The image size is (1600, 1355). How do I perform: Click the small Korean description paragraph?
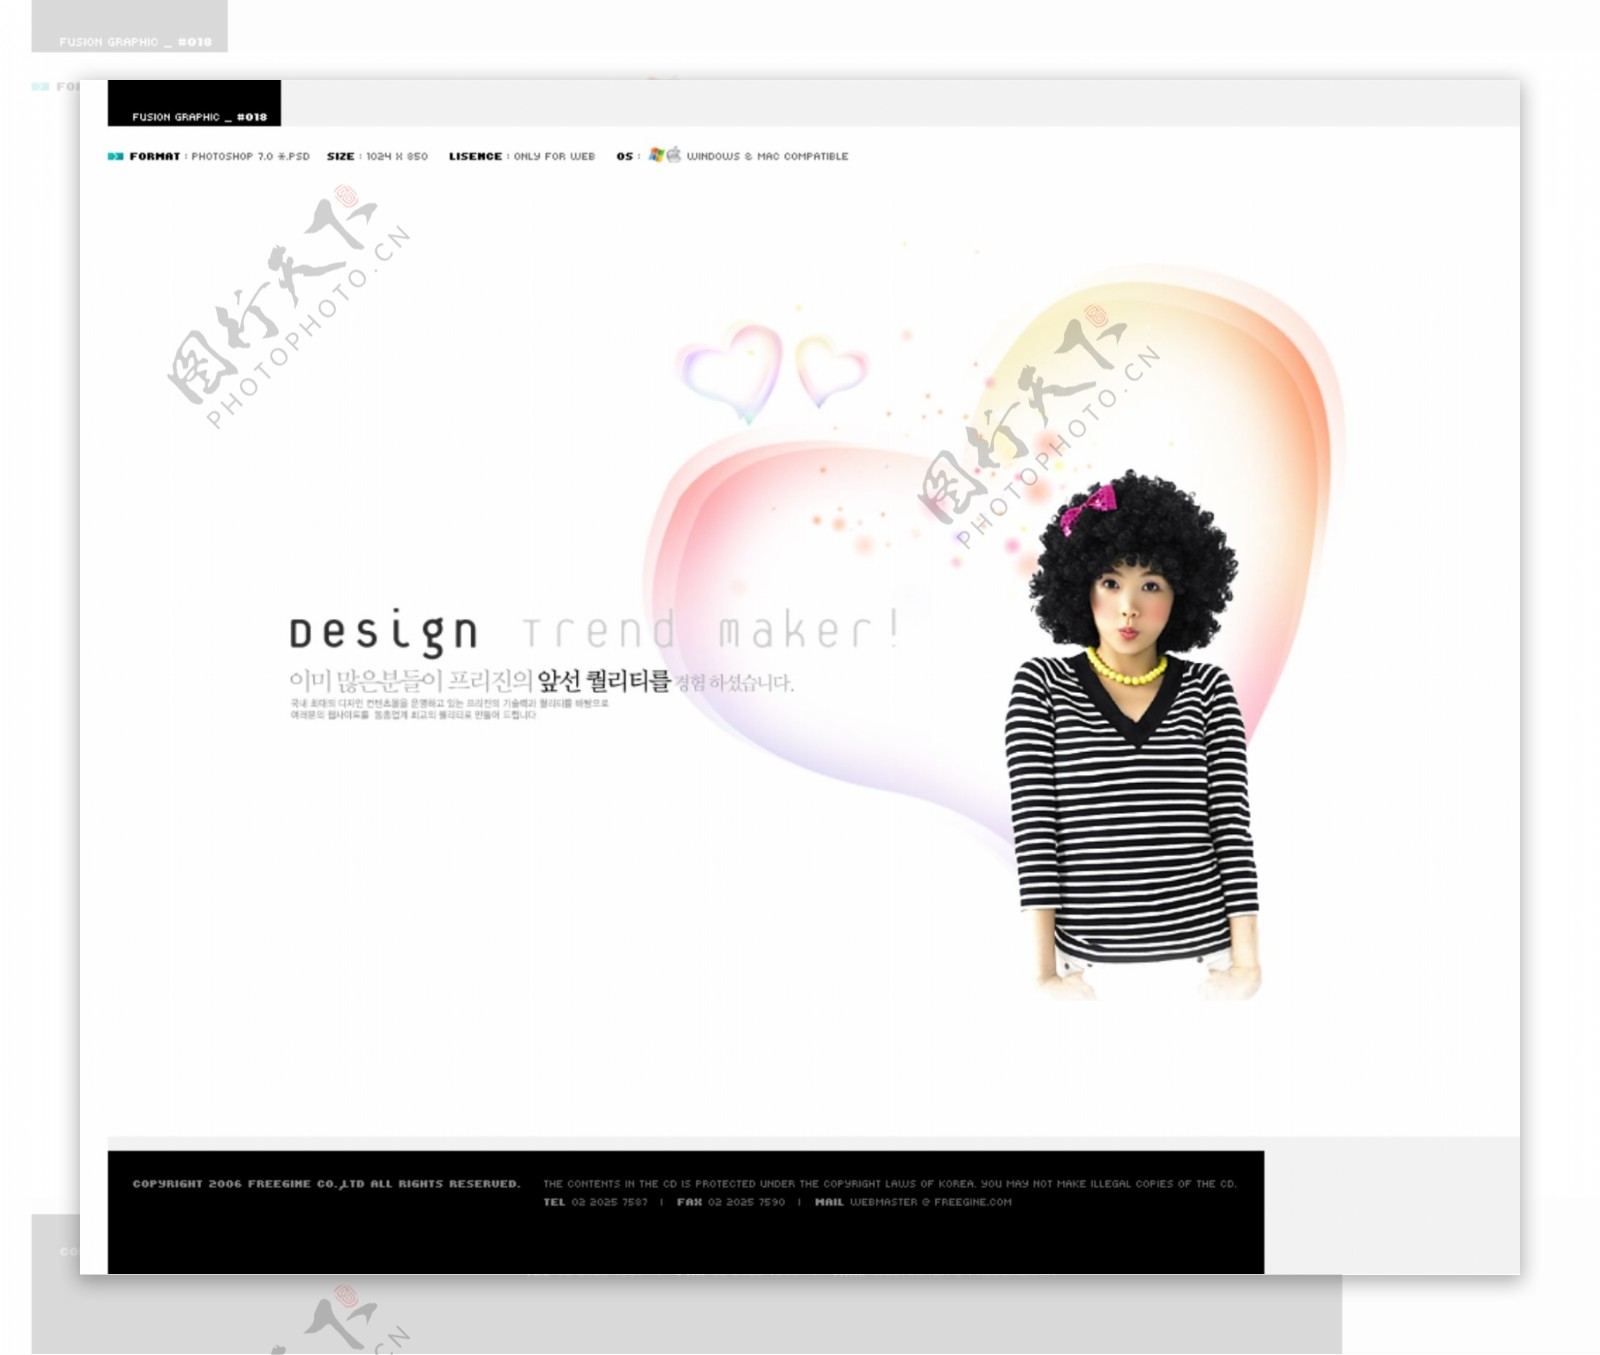click(x=449, y=710)
